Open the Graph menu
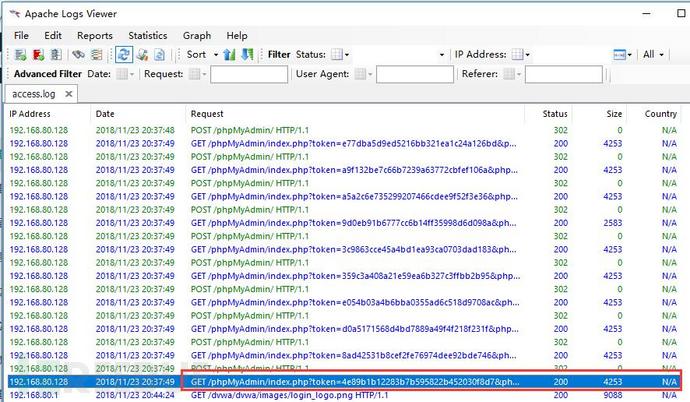The image size is (690, 402). [x=197, y=36]
